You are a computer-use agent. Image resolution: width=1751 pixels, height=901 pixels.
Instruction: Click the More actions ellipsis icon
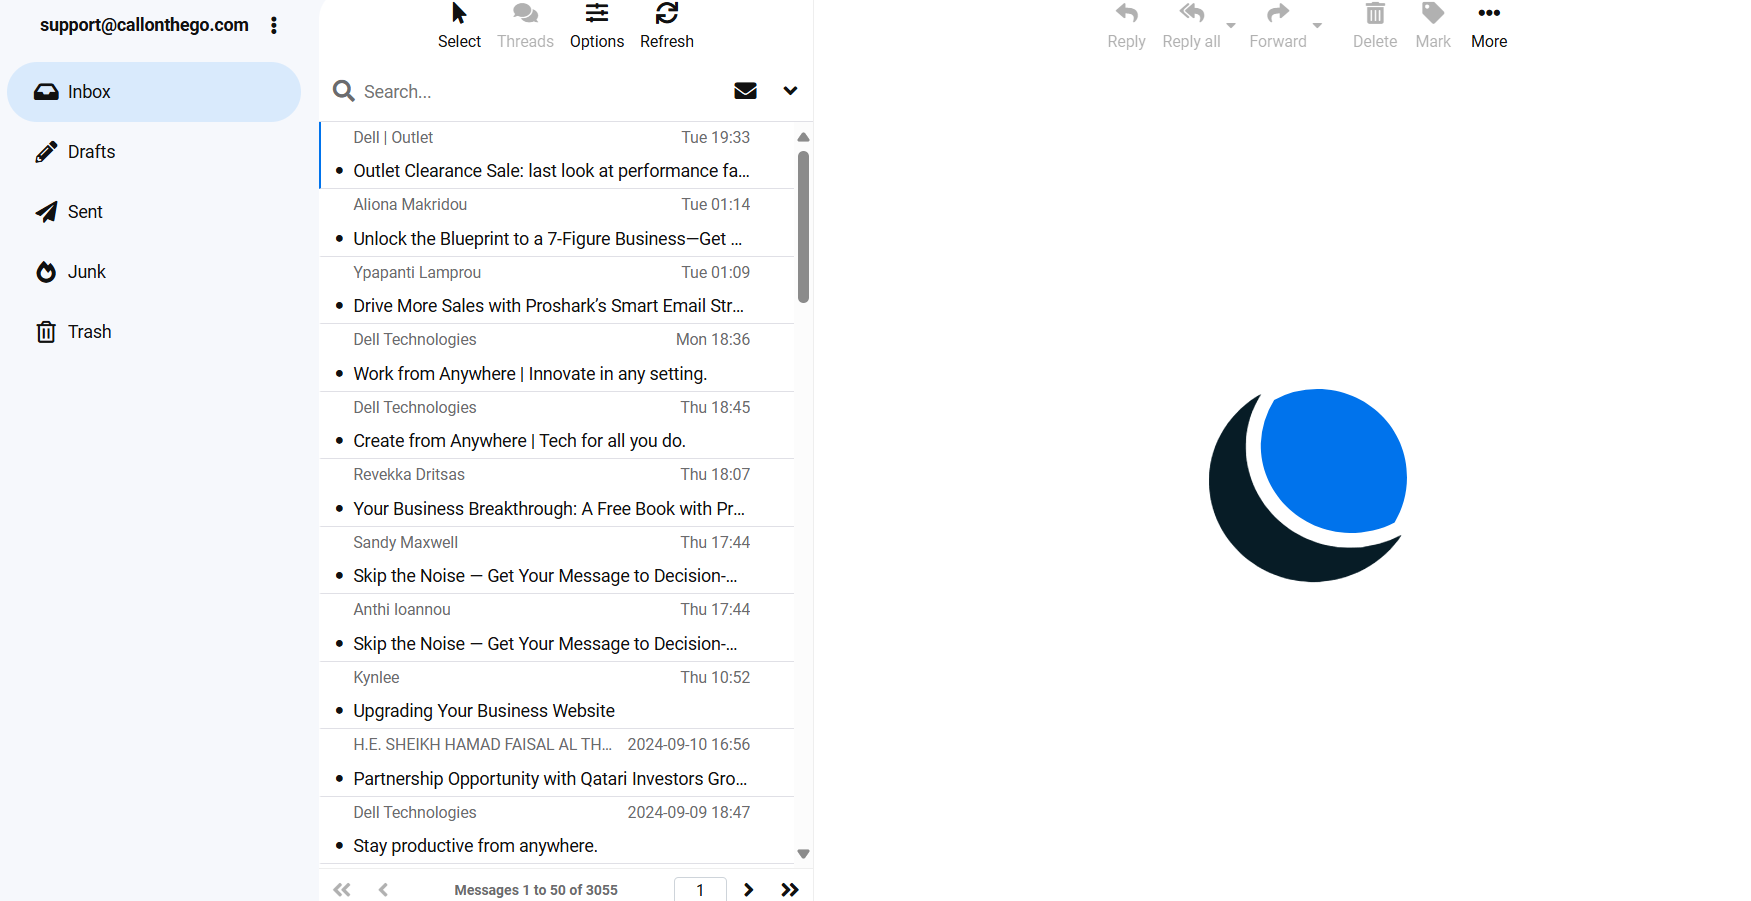click(1488, 14)
